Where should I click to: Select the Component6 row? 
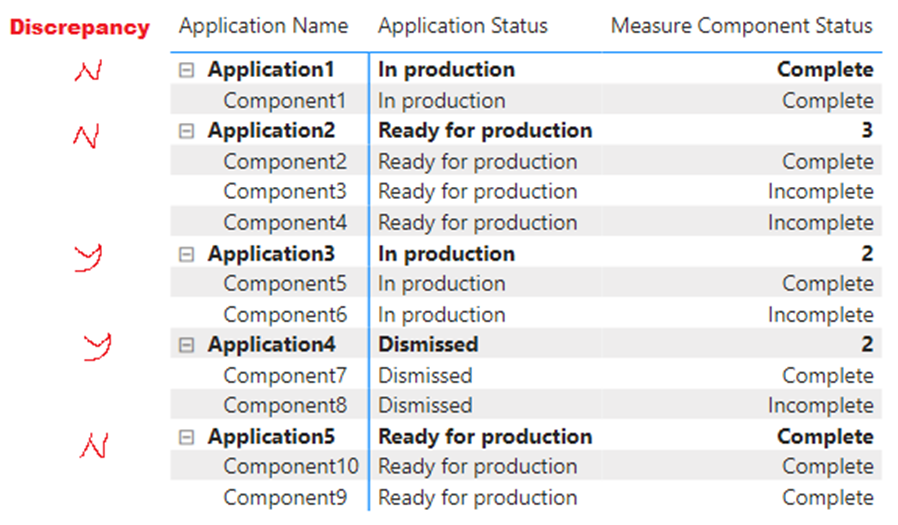point(526,314)
